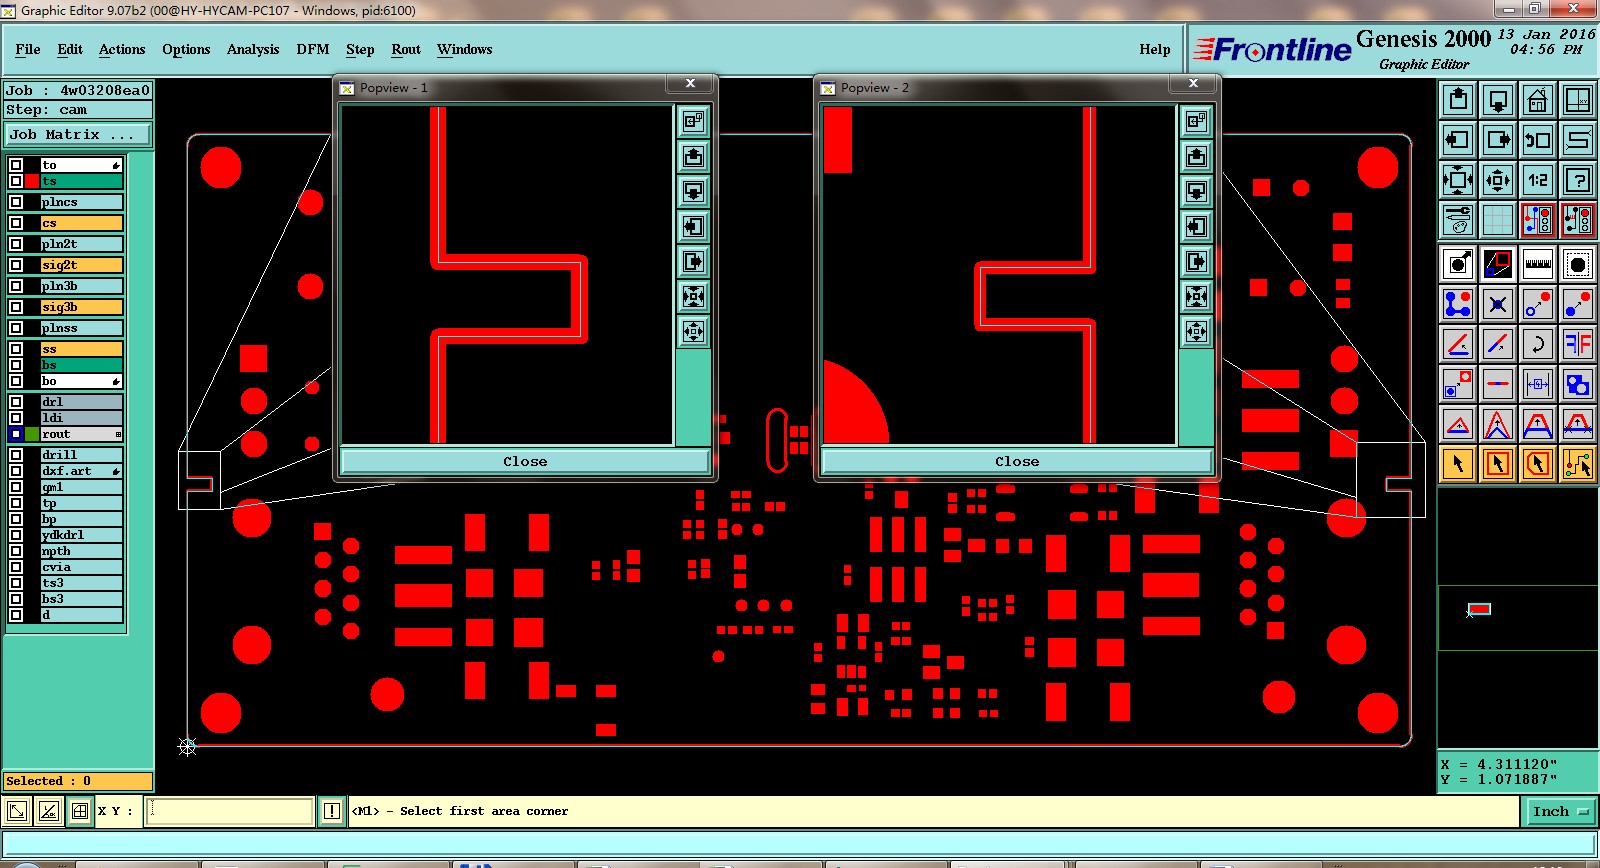Viewport: 1600px width, 868px height.
Task: Toggle the checkbox for layer ts
Action: [x=16, y=181]
